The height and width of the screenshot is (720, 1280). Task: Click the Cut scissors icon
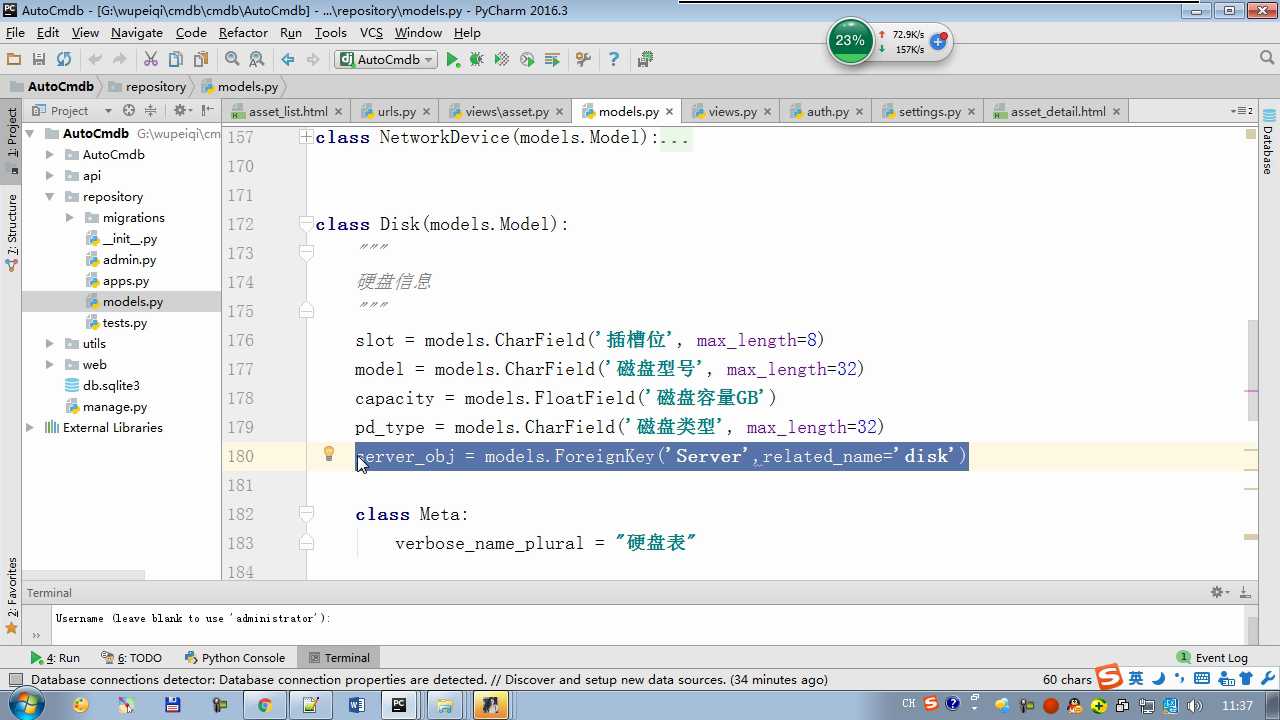(x=151, y=60)
